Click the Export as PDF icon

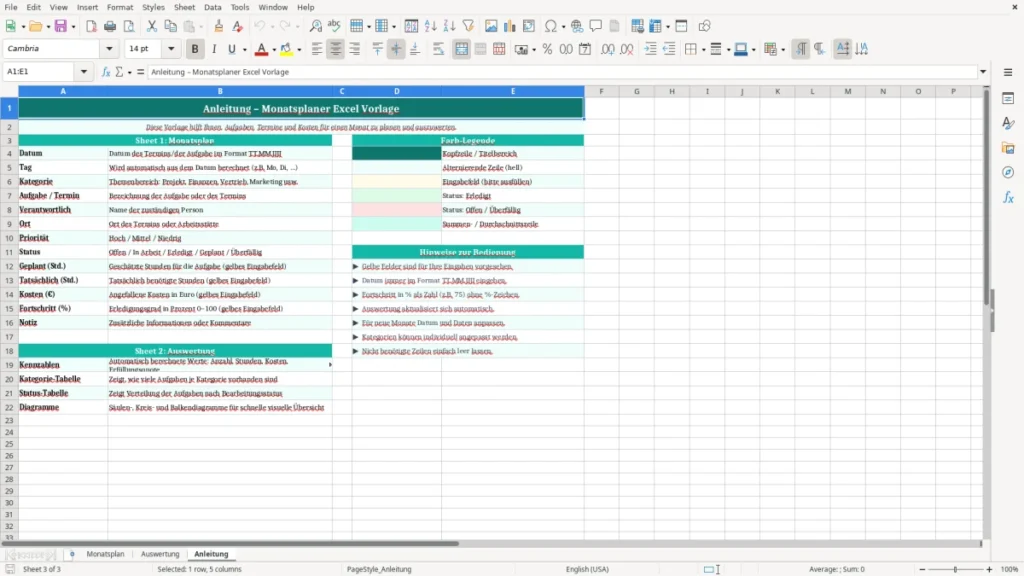[91, 26]
